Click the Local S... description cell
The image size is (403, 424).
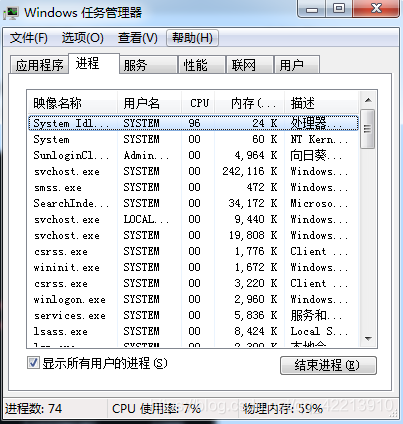click(x=319, y=331)
